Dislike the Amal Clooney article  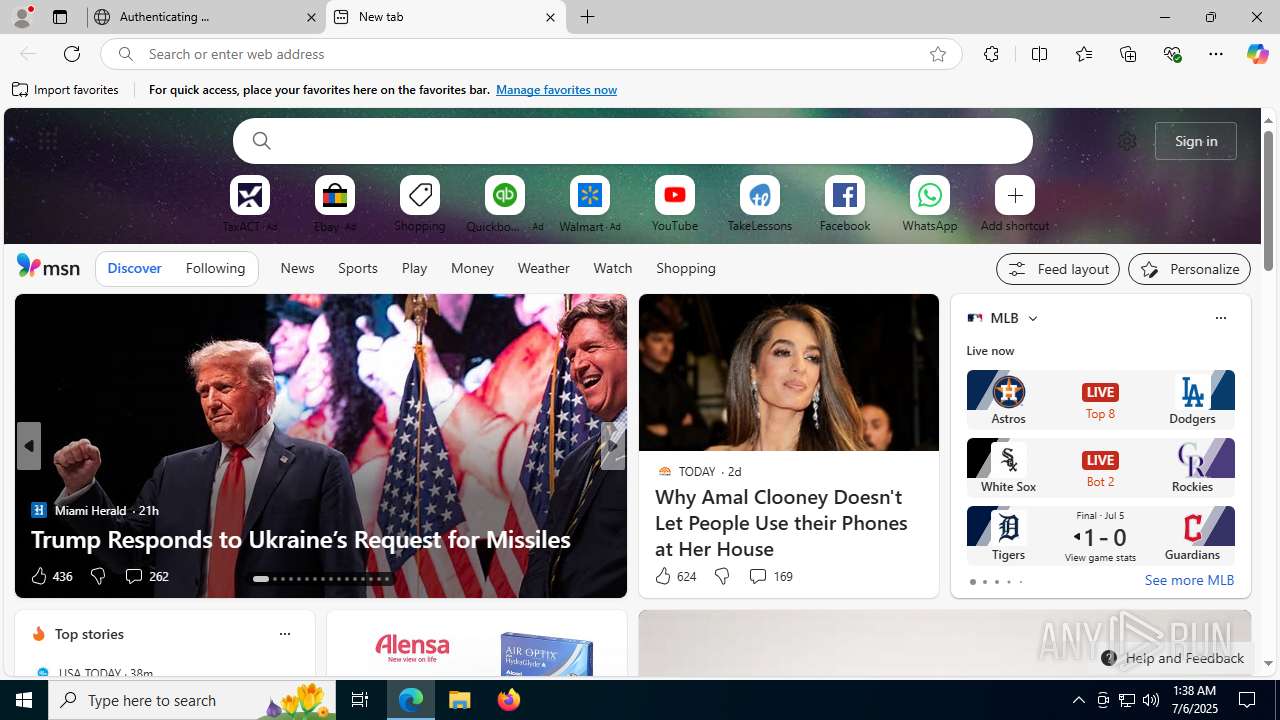[721, 576]
